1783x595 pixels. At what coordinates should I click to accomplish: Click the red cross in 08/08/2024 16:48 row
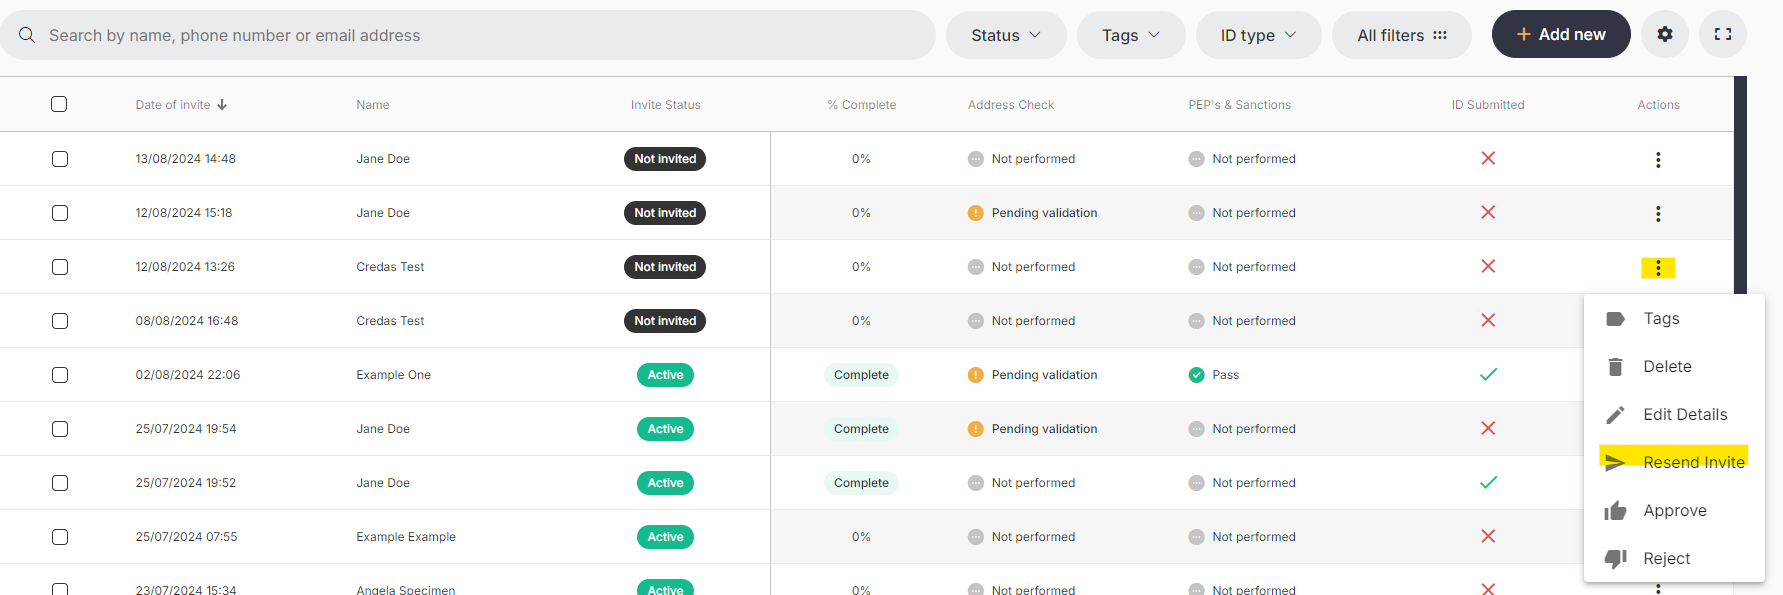(x=1488, y=320)
